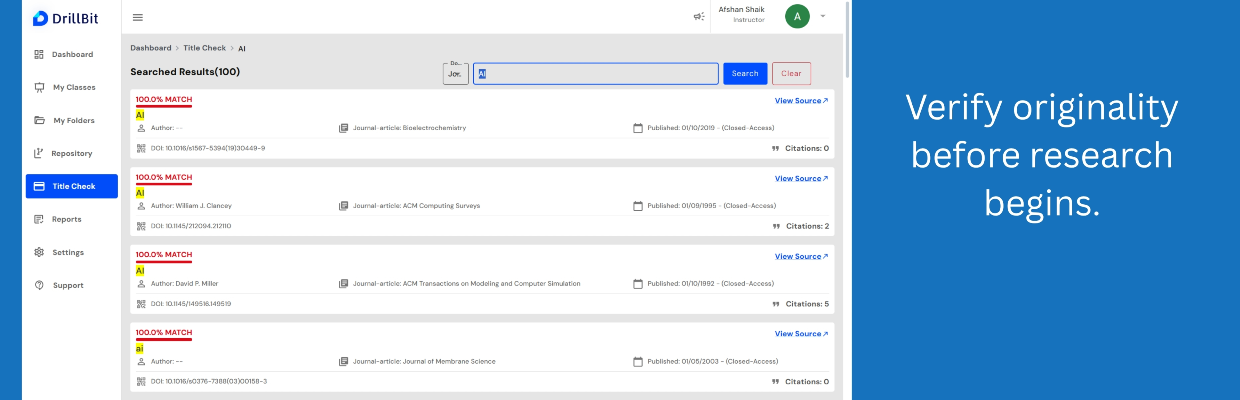
Task: Click the Settings gear icon
Action: (39, 252)
